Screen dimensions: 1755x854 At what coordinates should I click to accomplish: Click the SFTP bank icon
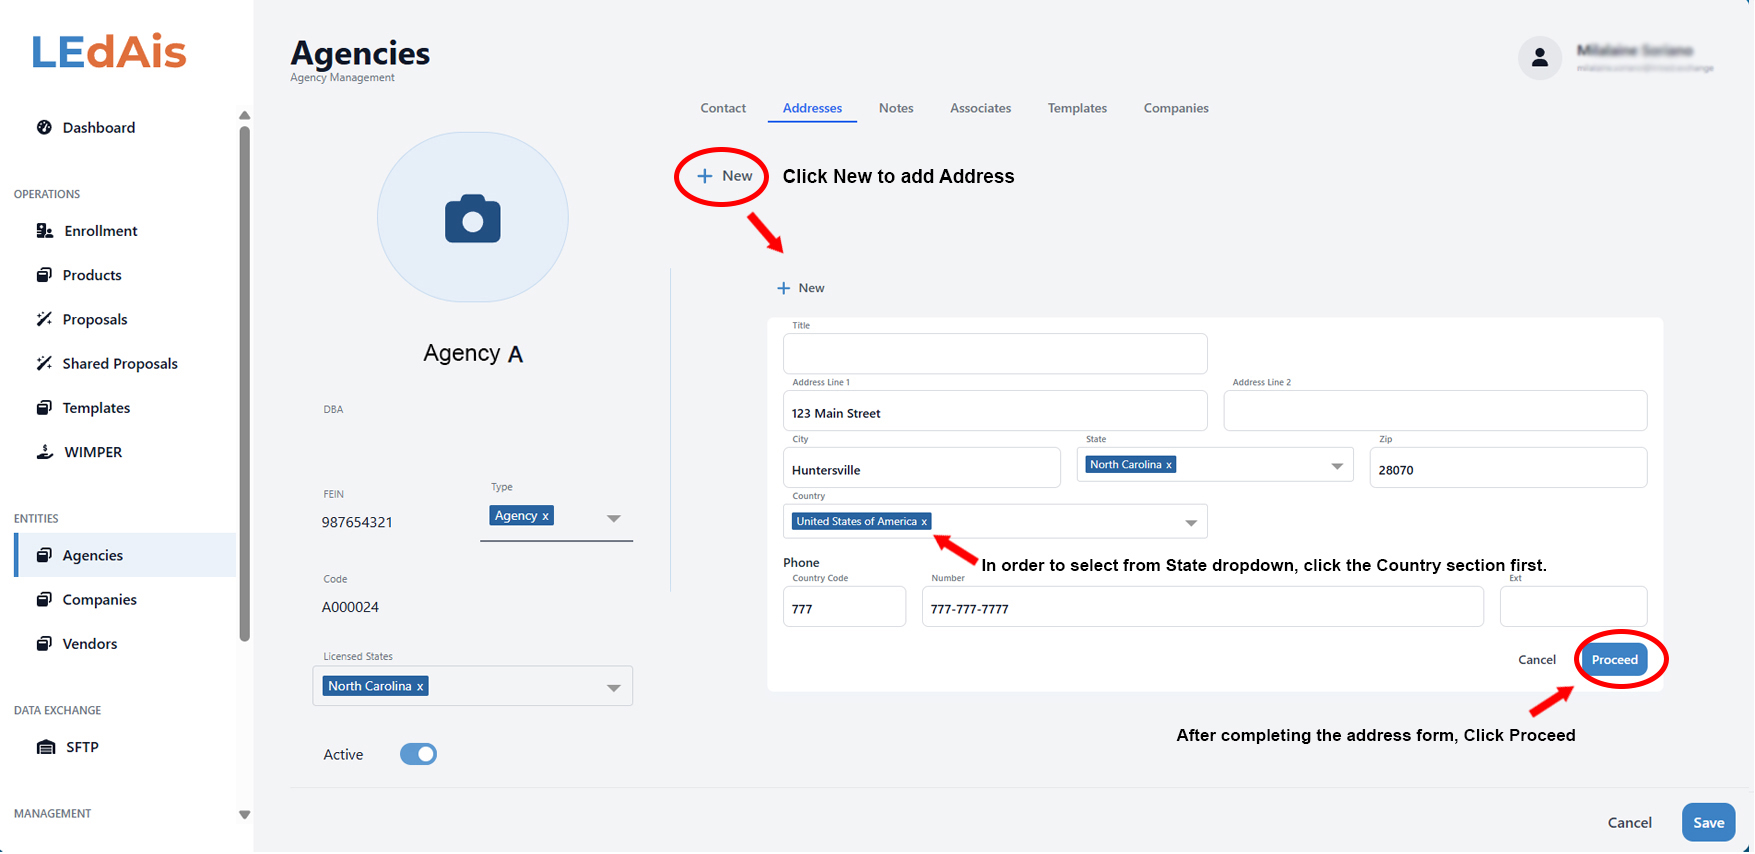point(46,747)
